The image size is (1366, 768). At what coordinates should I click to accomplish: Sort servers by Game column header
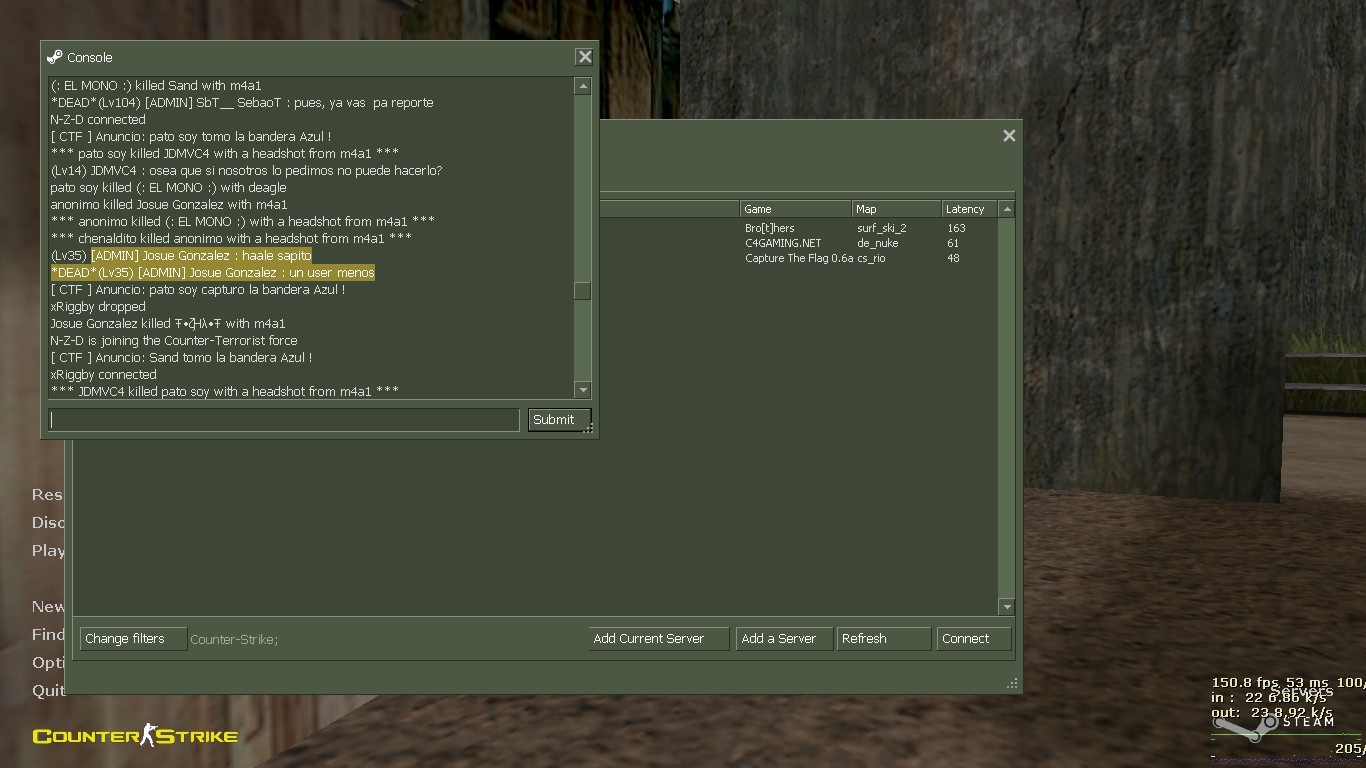pos(795,209)
